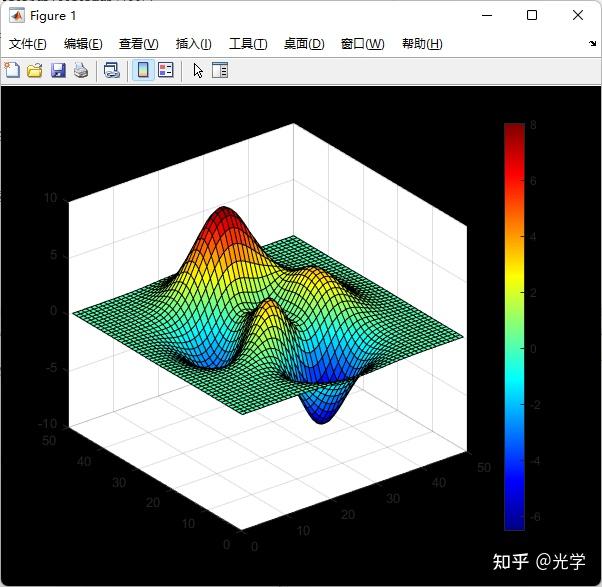Close the Figure 1 window
Image resolution: width=602 pixels, height=587 pixels.
click(x=578, y=15)
